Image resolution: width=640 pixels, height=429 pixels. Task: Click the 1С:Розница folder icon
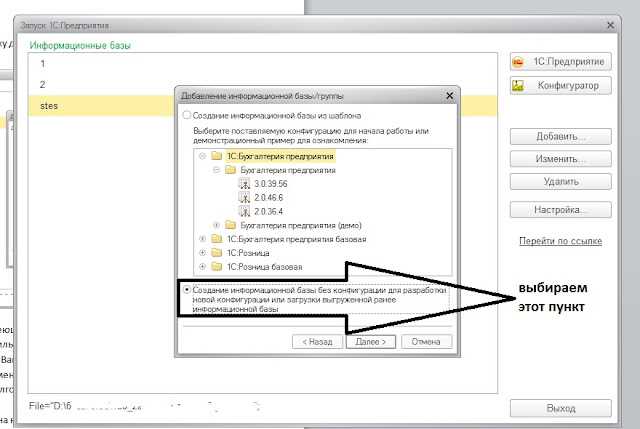(x=217, y=253)
